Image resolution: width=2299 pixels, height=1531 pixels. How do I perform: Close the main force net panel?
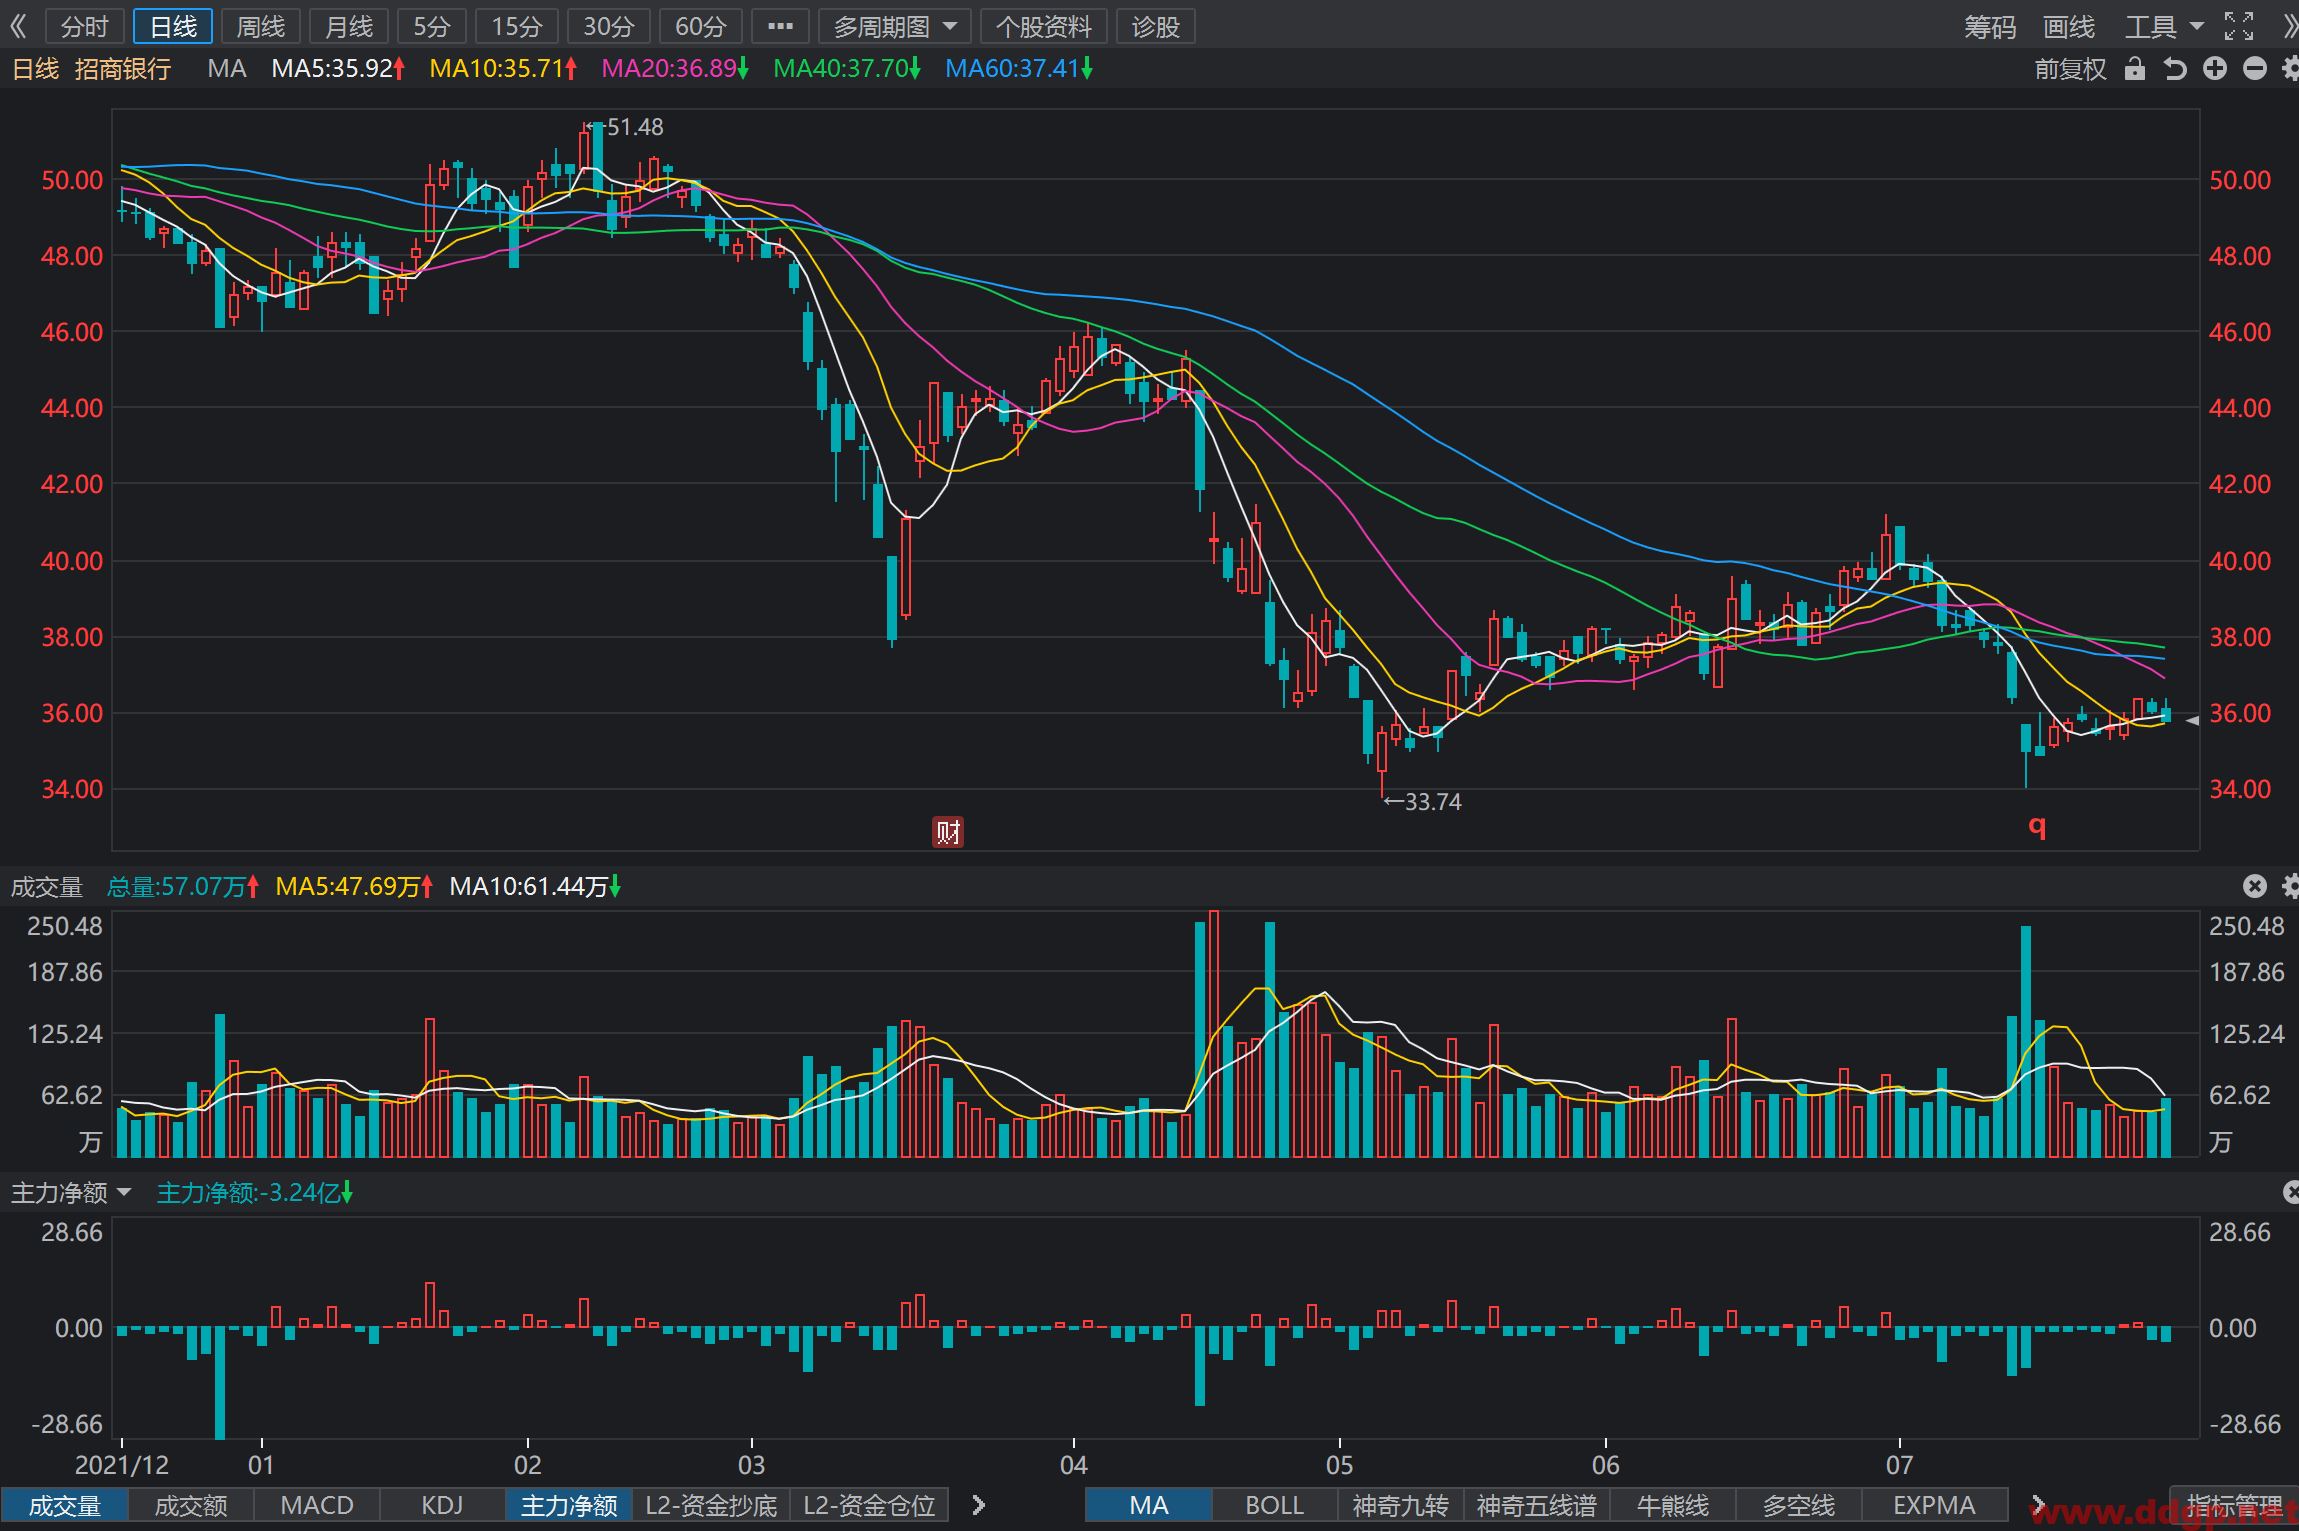click(2292, 1192)
